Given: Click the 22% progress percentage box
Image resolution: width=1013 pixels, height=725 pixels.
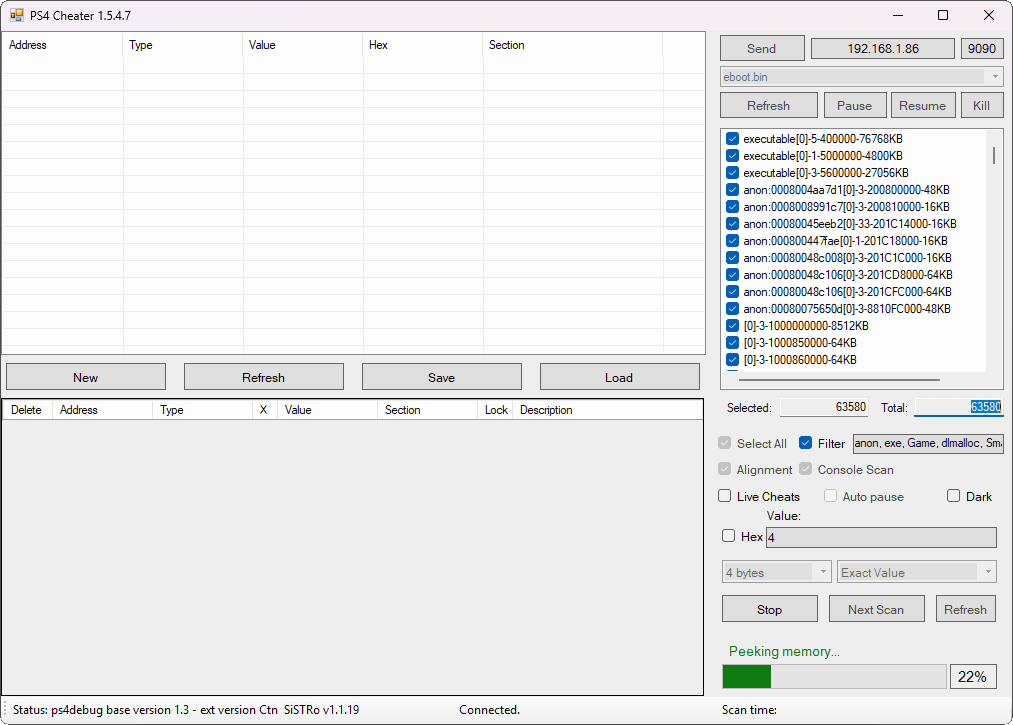Looking at the screenshot, I should (x=973, y=677).
